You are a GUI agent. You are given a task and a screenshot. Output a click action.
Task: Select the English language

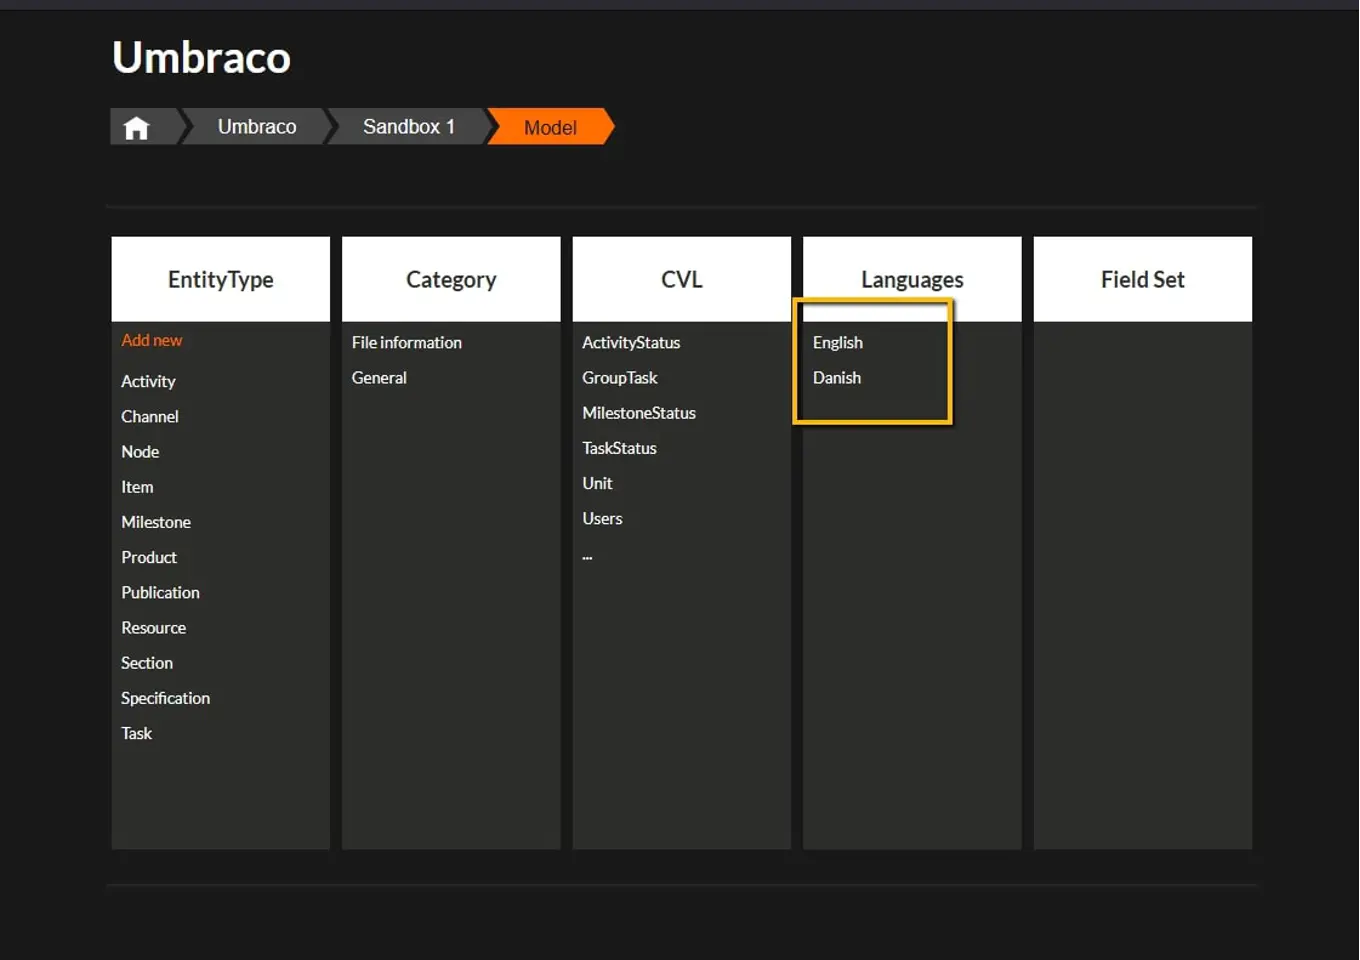pyautogui.click(x=838, y=342)
